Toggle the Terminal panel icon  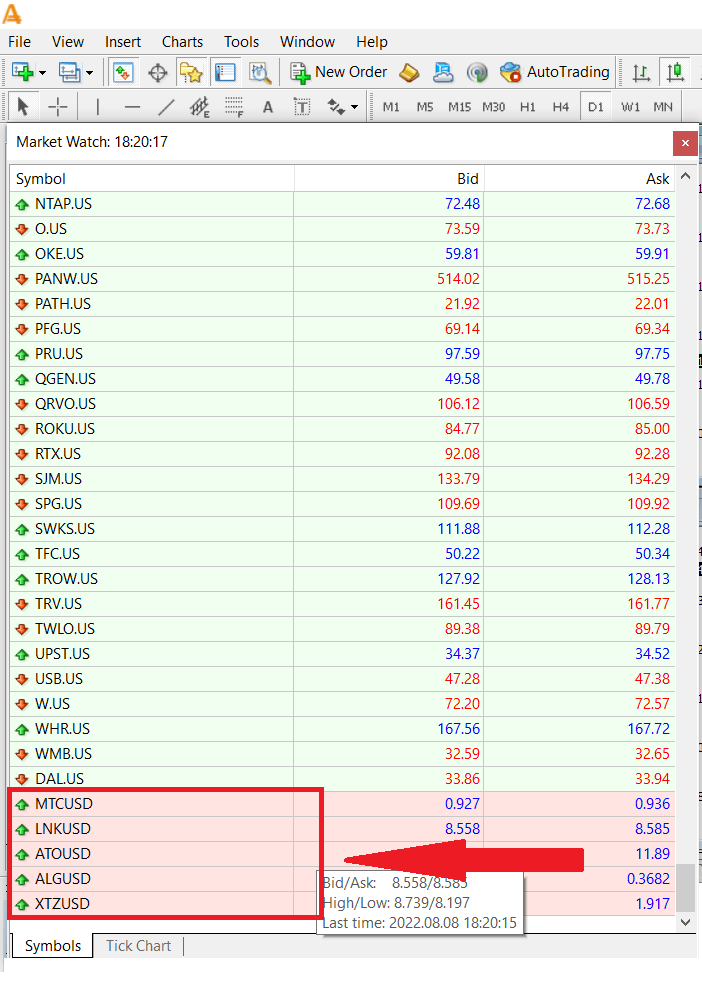click(x=225, y=73)
